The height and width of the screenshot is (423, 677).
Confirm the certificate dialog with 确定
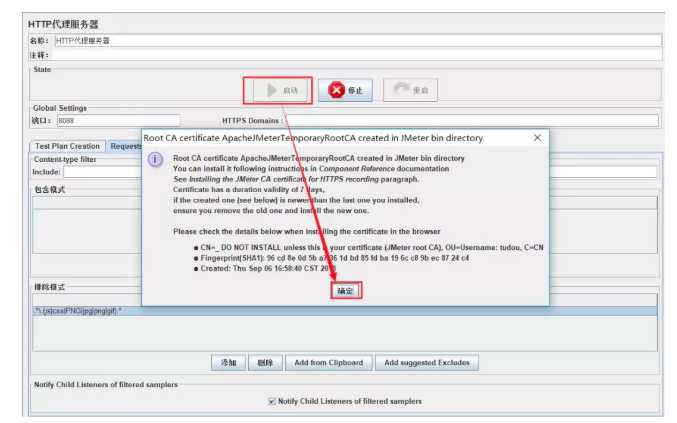click(x=345, y=290)
